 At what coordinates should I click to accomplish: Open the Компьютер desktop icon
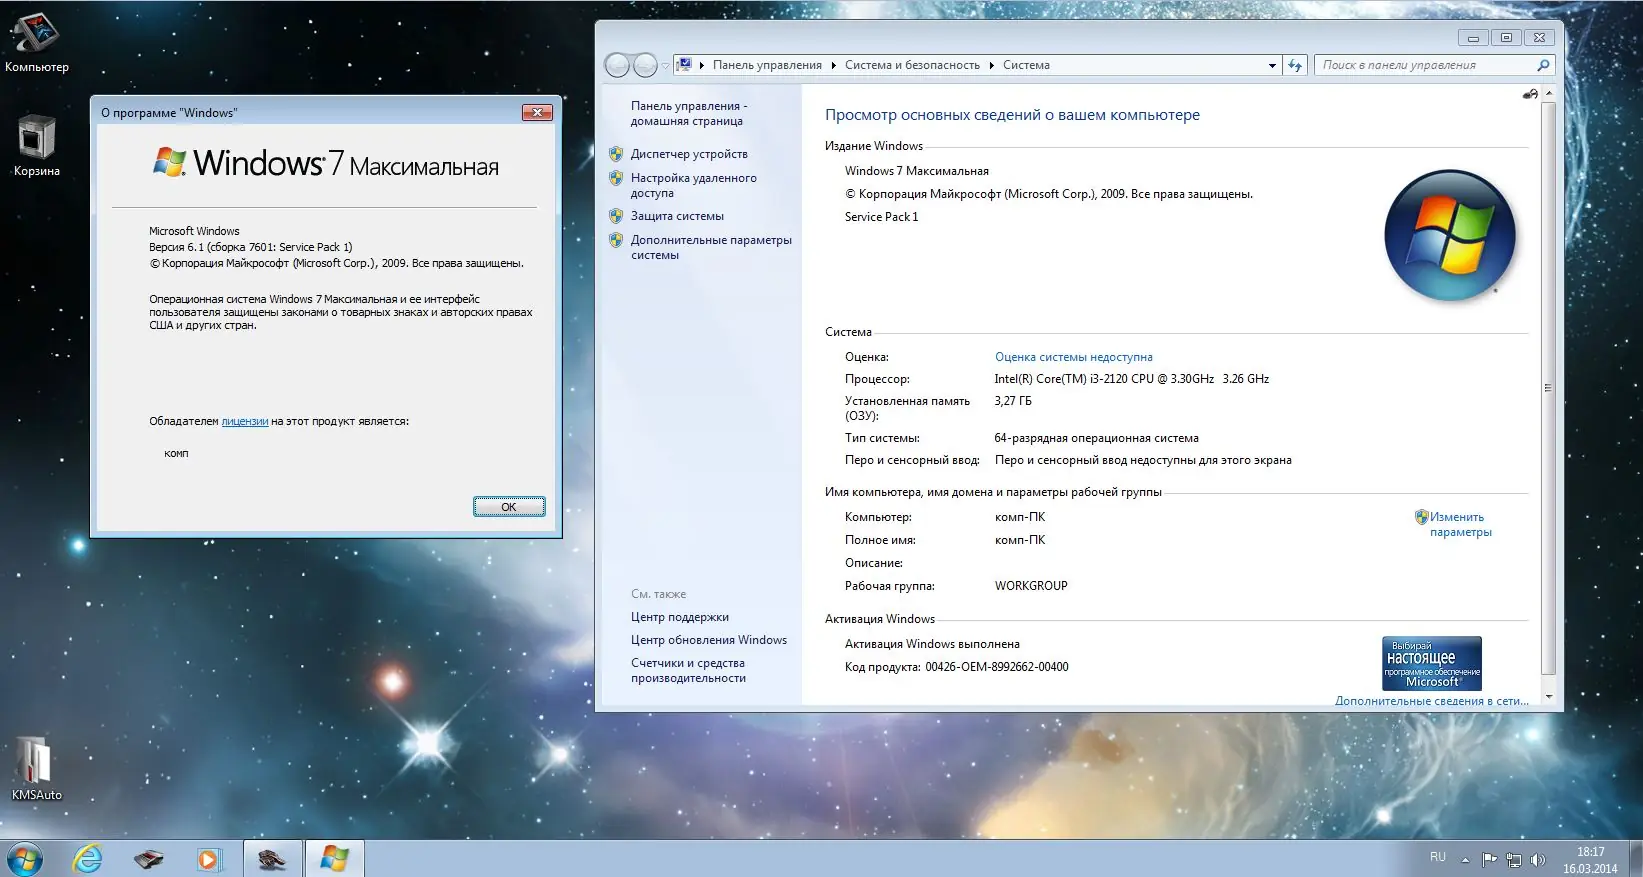[36, 42]
